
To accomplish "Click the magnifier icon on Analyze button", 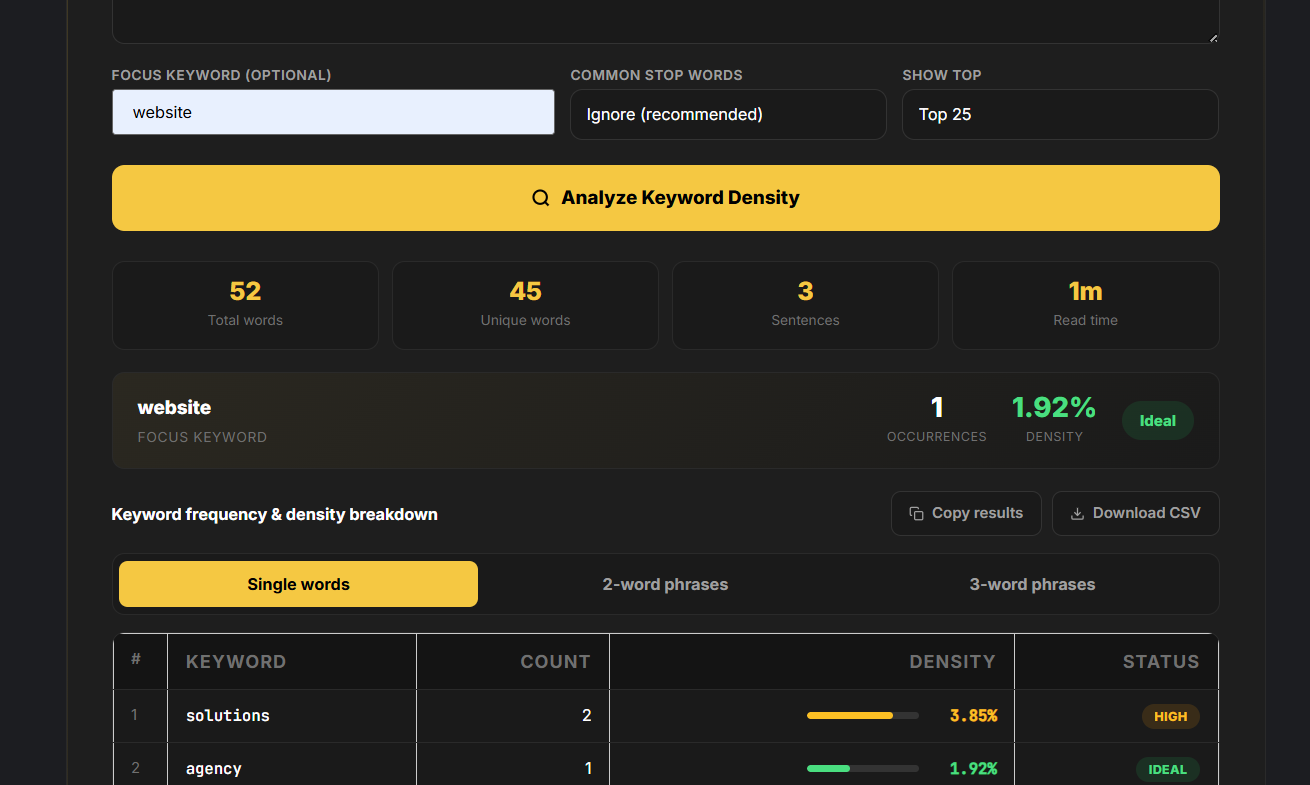I will pyautogui.click(x=541, y=198).
